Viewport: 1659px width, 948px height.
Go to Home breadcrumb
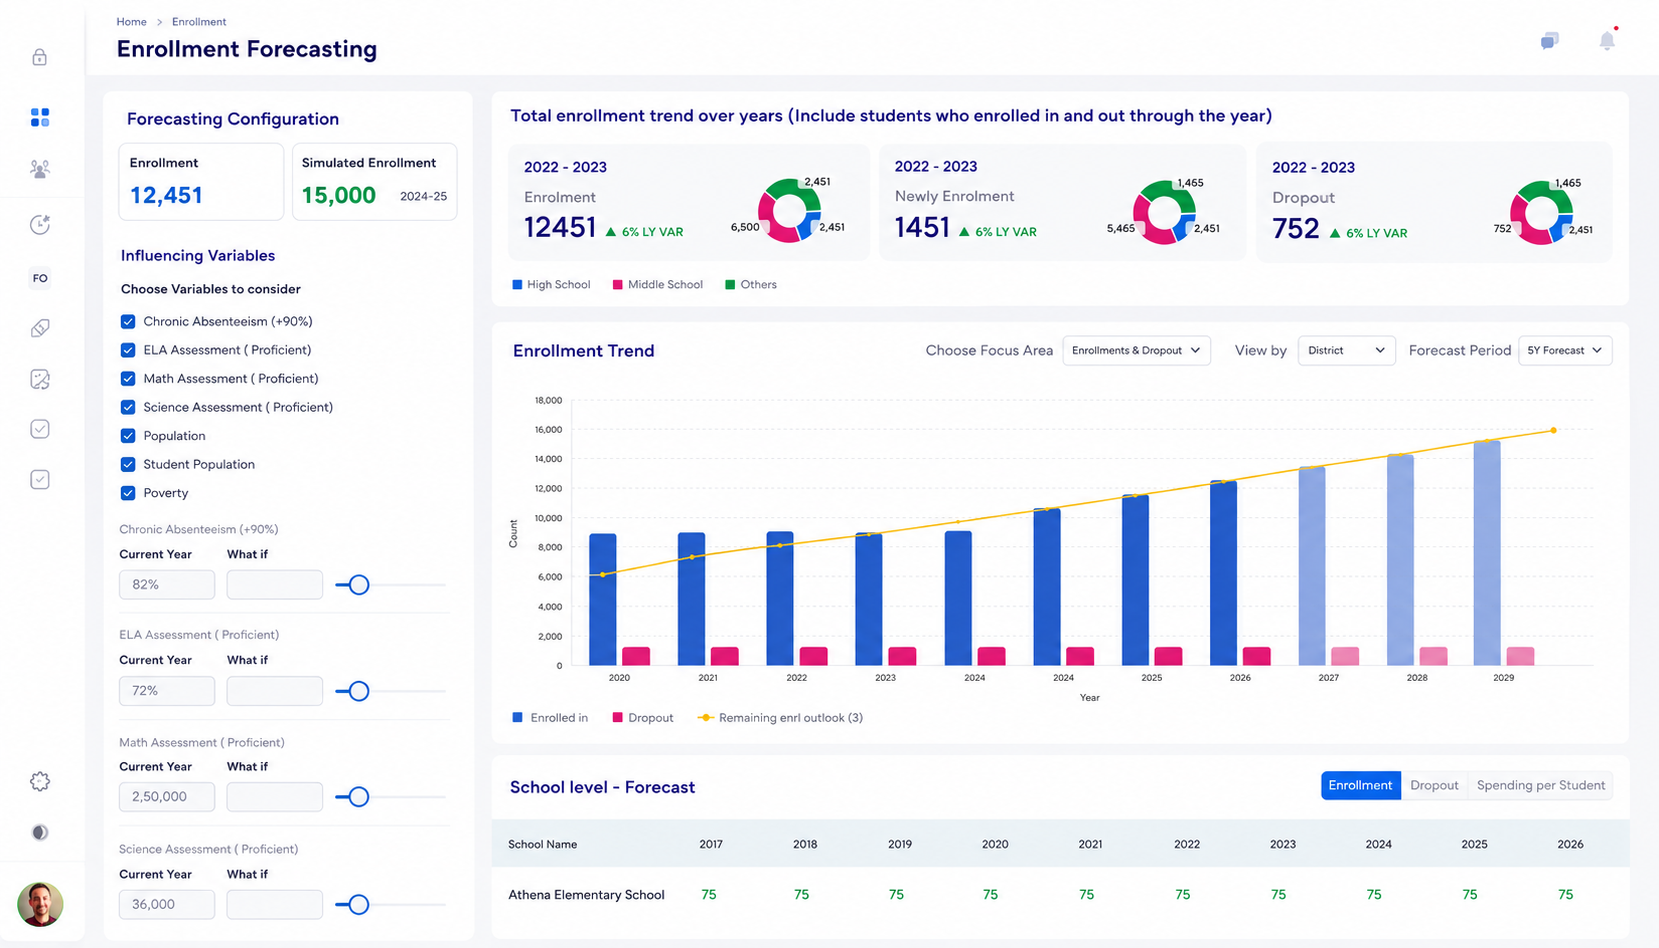pos(131,22)
